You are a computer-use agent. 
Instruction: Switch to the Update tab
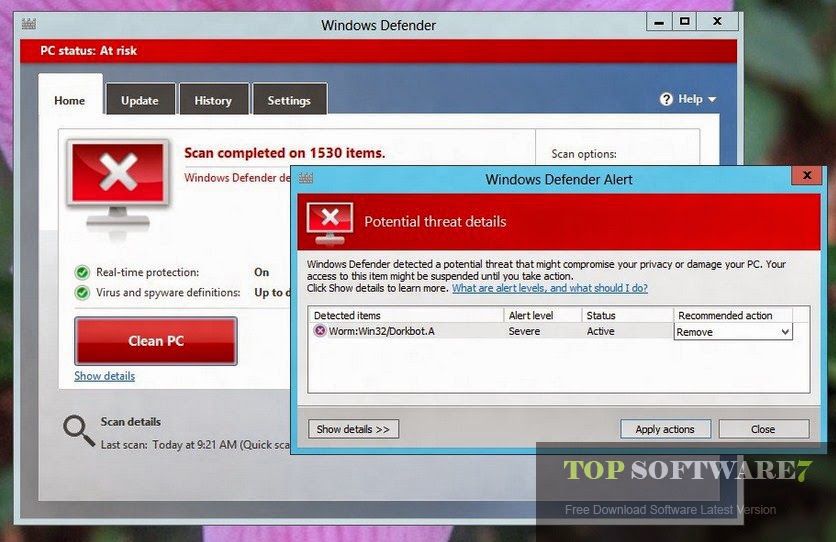pyautogui.click(x=140, y=100)
